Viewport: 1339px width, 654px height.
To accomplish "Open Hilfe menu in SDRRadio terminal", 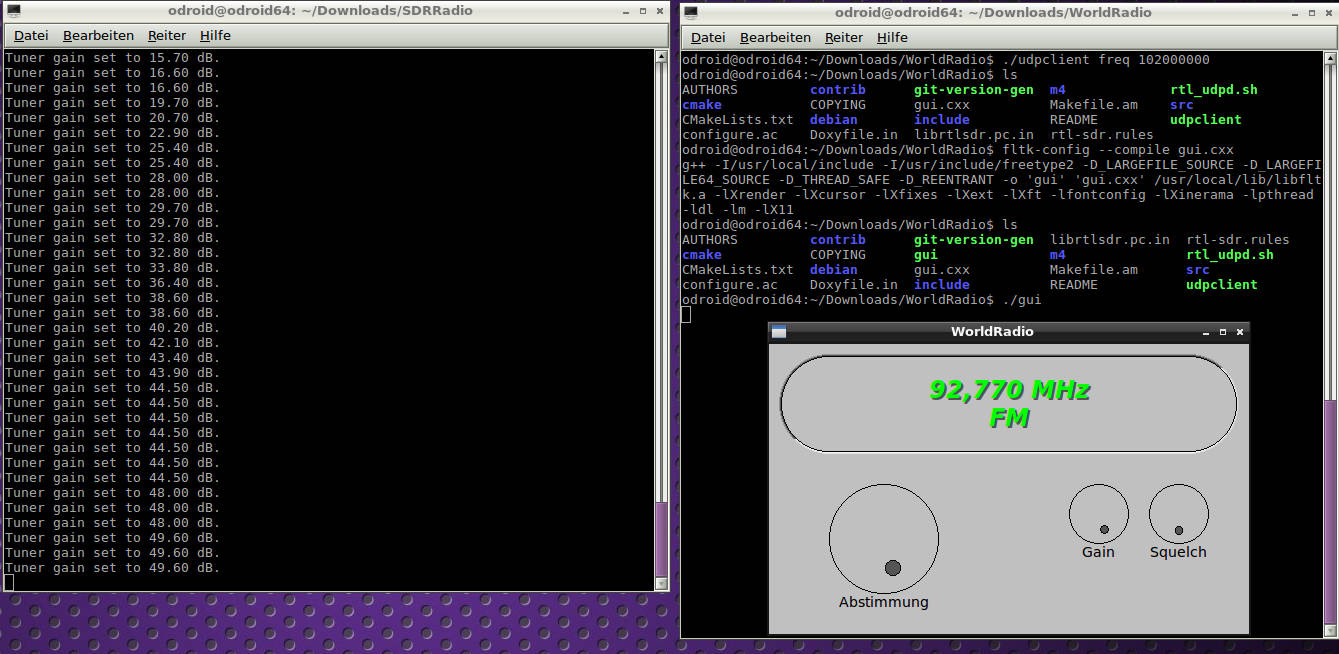I will [x=215, y=36].
